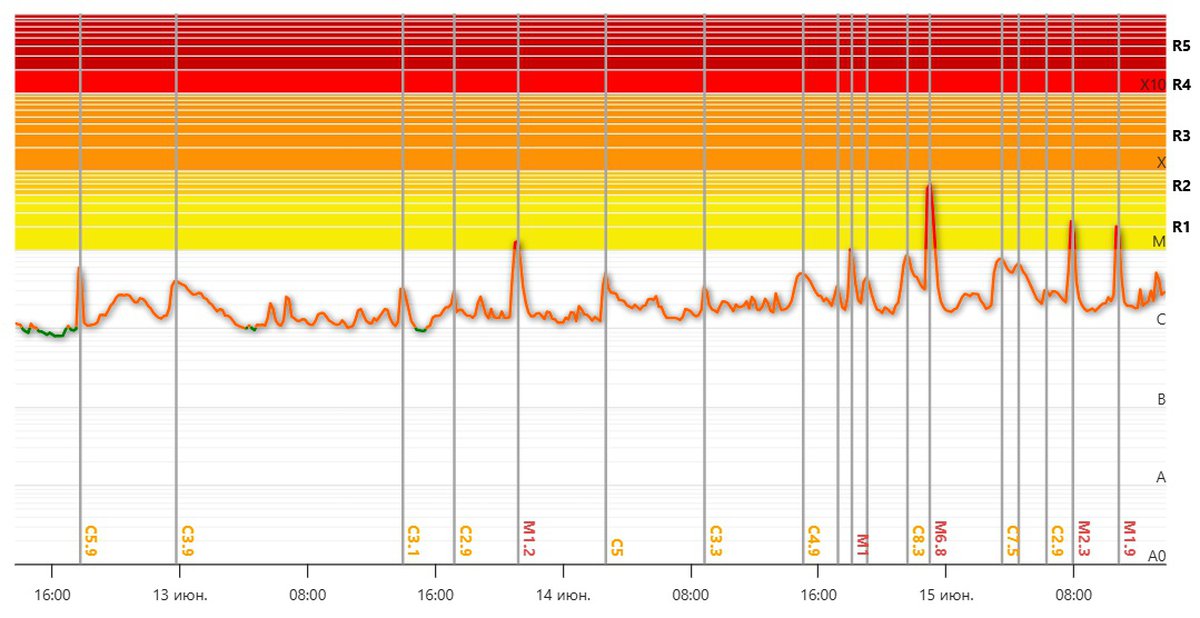
Task: Click the 14 июн. date axis label
Action: click(x=564, y=596)
